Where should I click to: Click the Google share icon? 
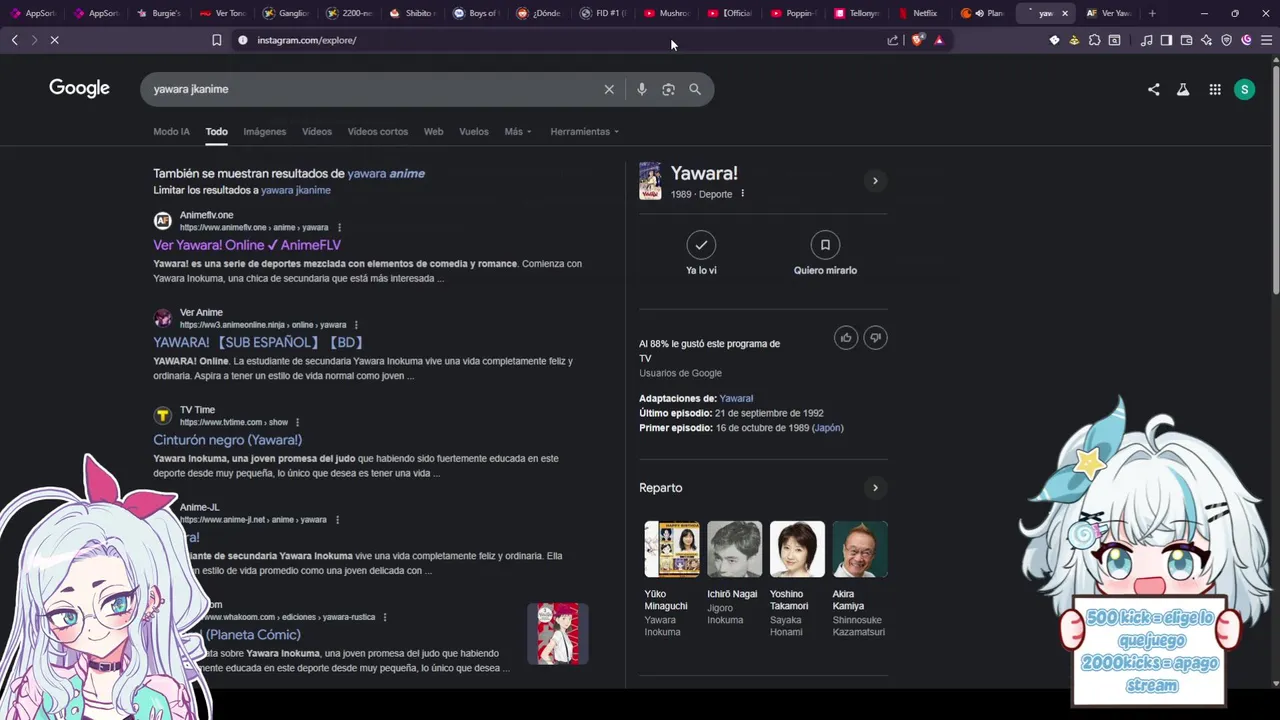click(x=1153, y=89)
